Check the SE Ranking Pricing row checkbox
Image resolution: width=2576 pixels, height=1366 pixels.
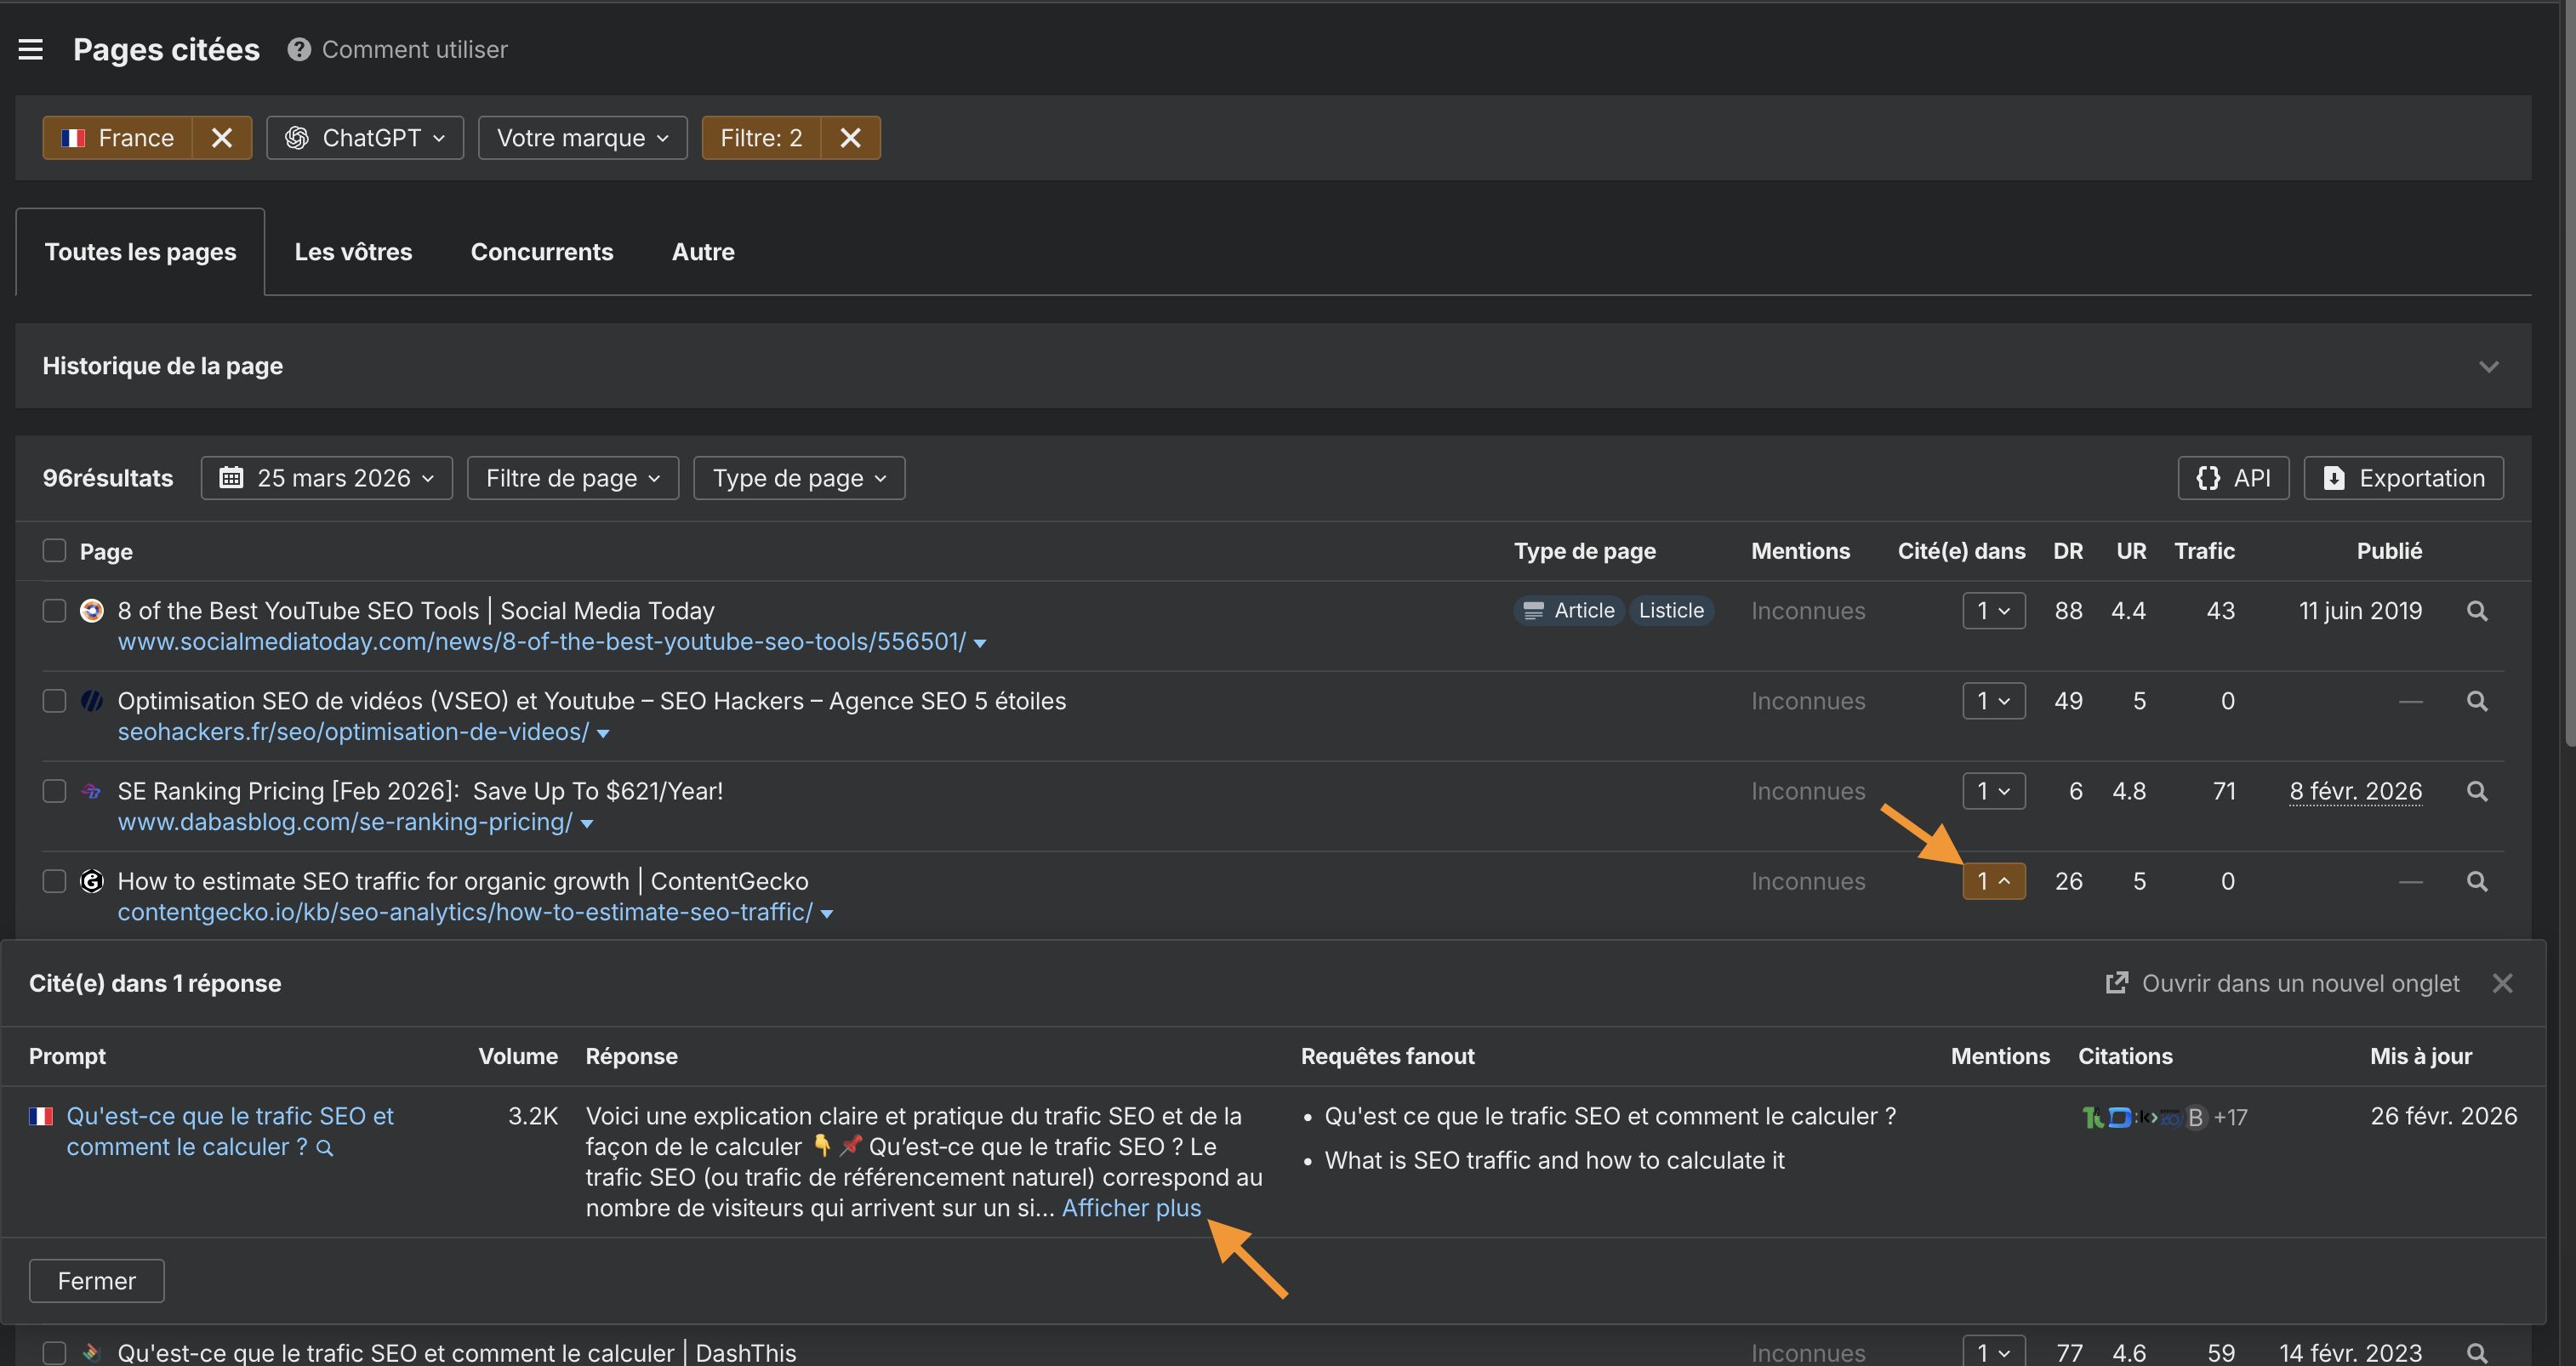pos(54,791)
